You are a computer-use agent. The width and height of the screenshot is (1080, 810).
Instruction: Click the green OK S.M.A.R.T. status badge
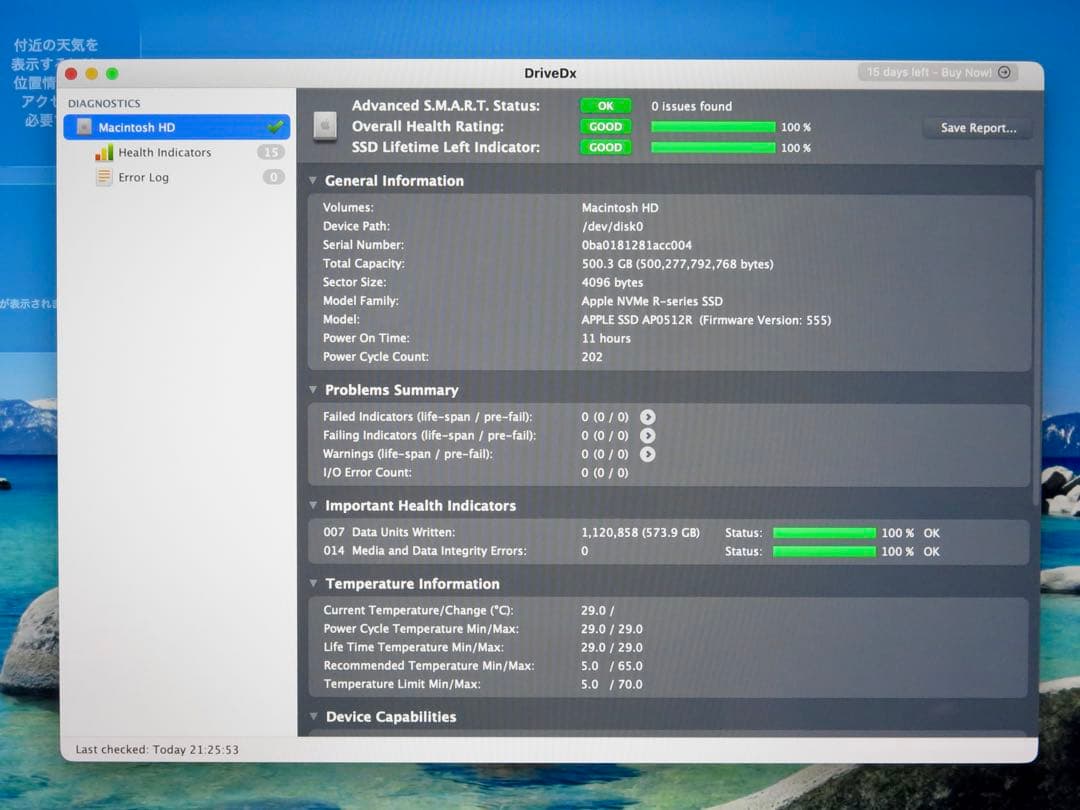coord(605,106)
